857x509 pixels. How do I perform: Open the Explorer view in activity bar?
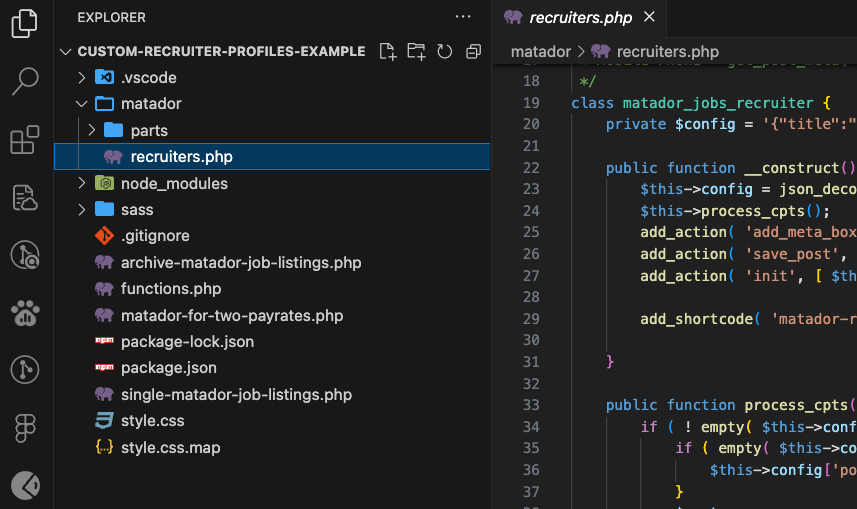(25, 24)
